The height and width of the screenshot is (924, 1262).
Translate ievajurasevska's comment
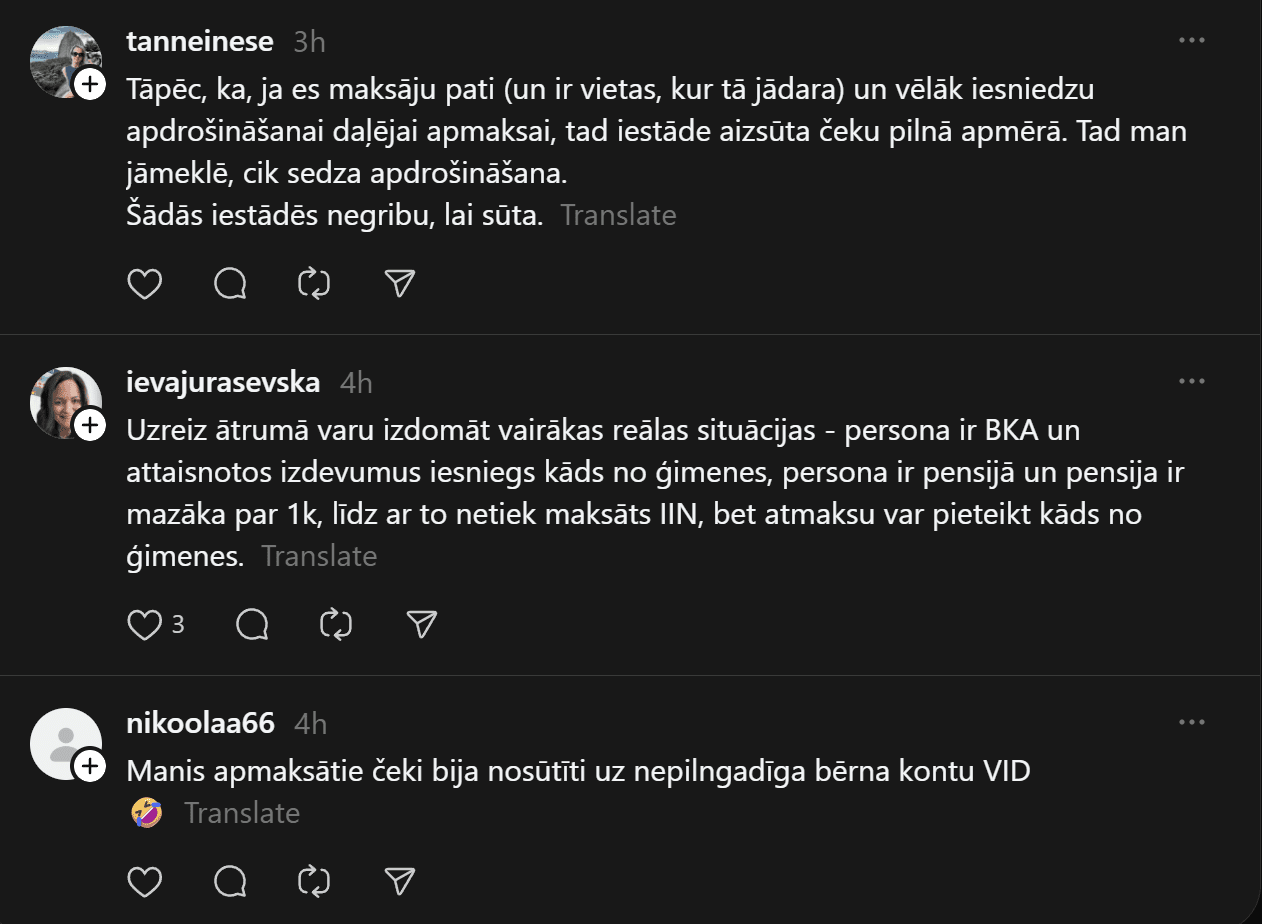319,556
